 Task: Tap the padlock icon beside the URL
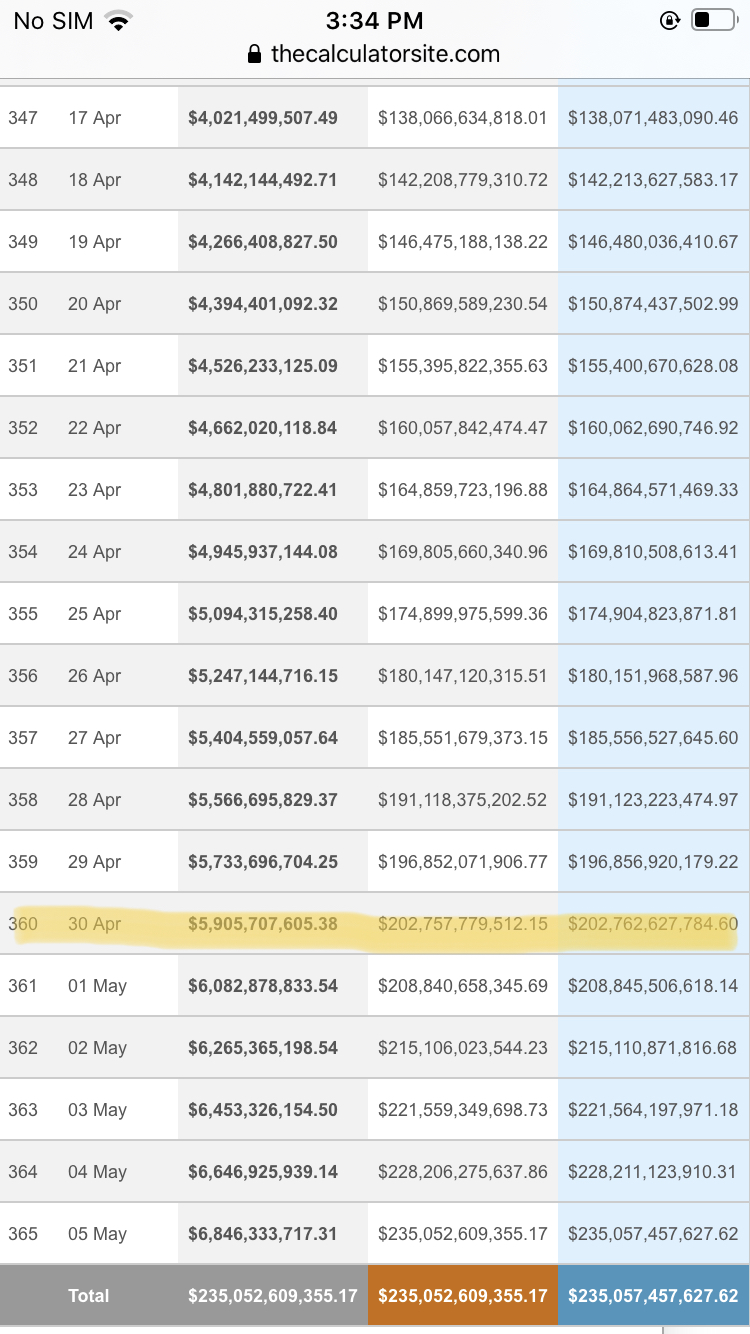[255, 54]
